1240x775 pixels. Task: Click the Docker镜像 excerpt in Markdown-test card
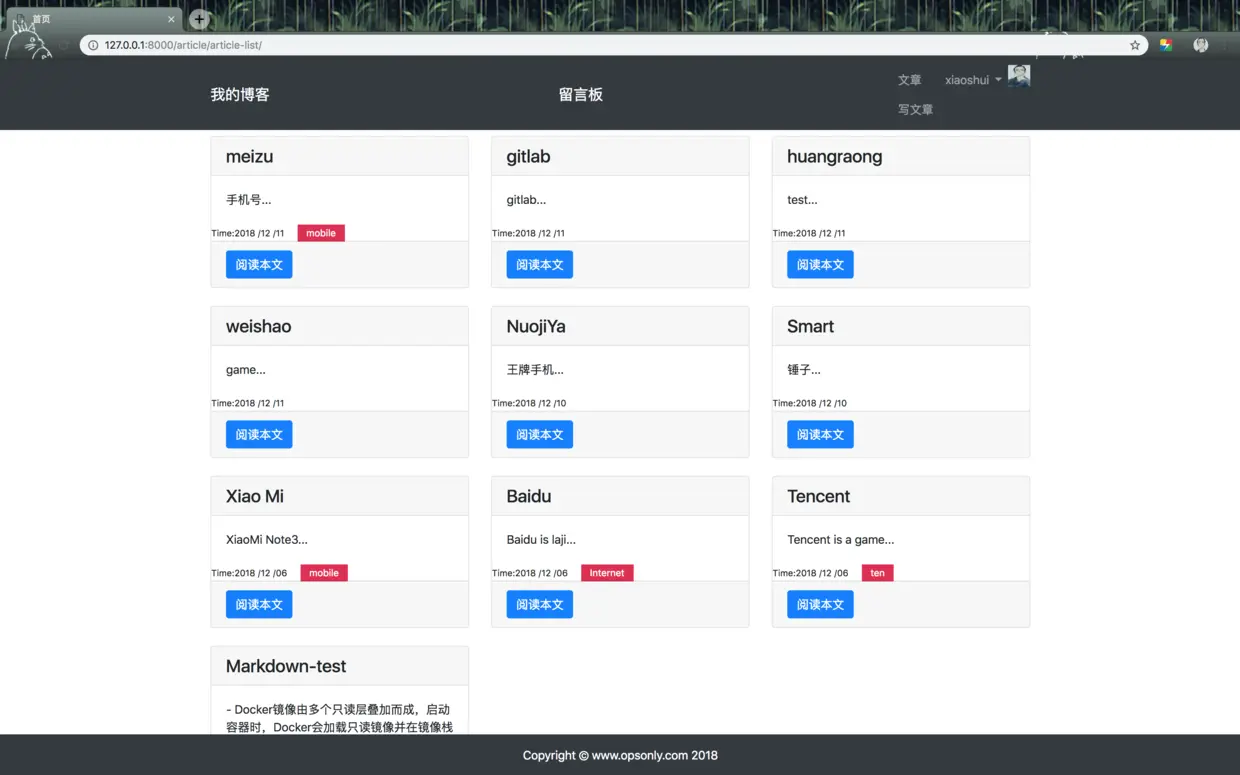point(339,718)
